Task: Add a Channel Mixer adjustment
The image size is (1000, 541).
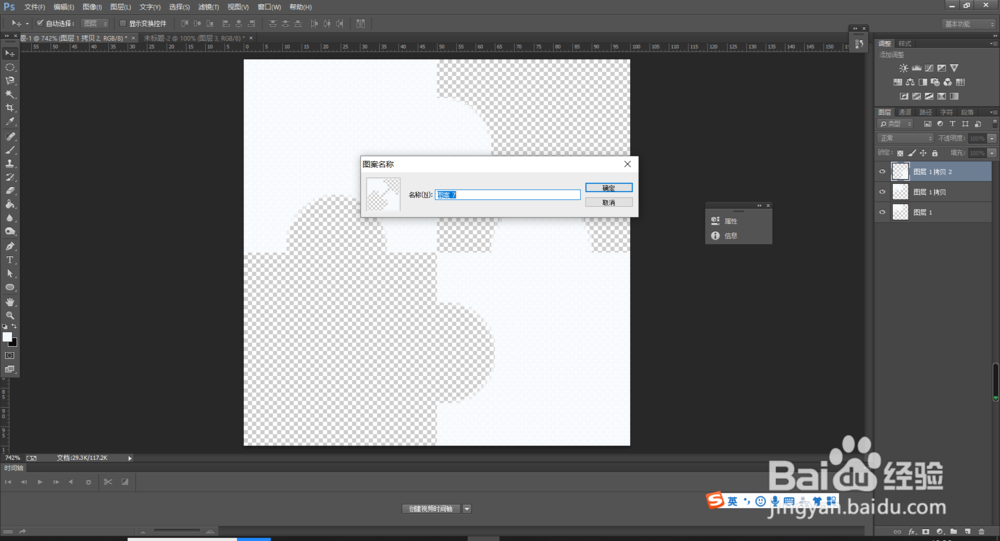Action: click(x=948, y=82)
